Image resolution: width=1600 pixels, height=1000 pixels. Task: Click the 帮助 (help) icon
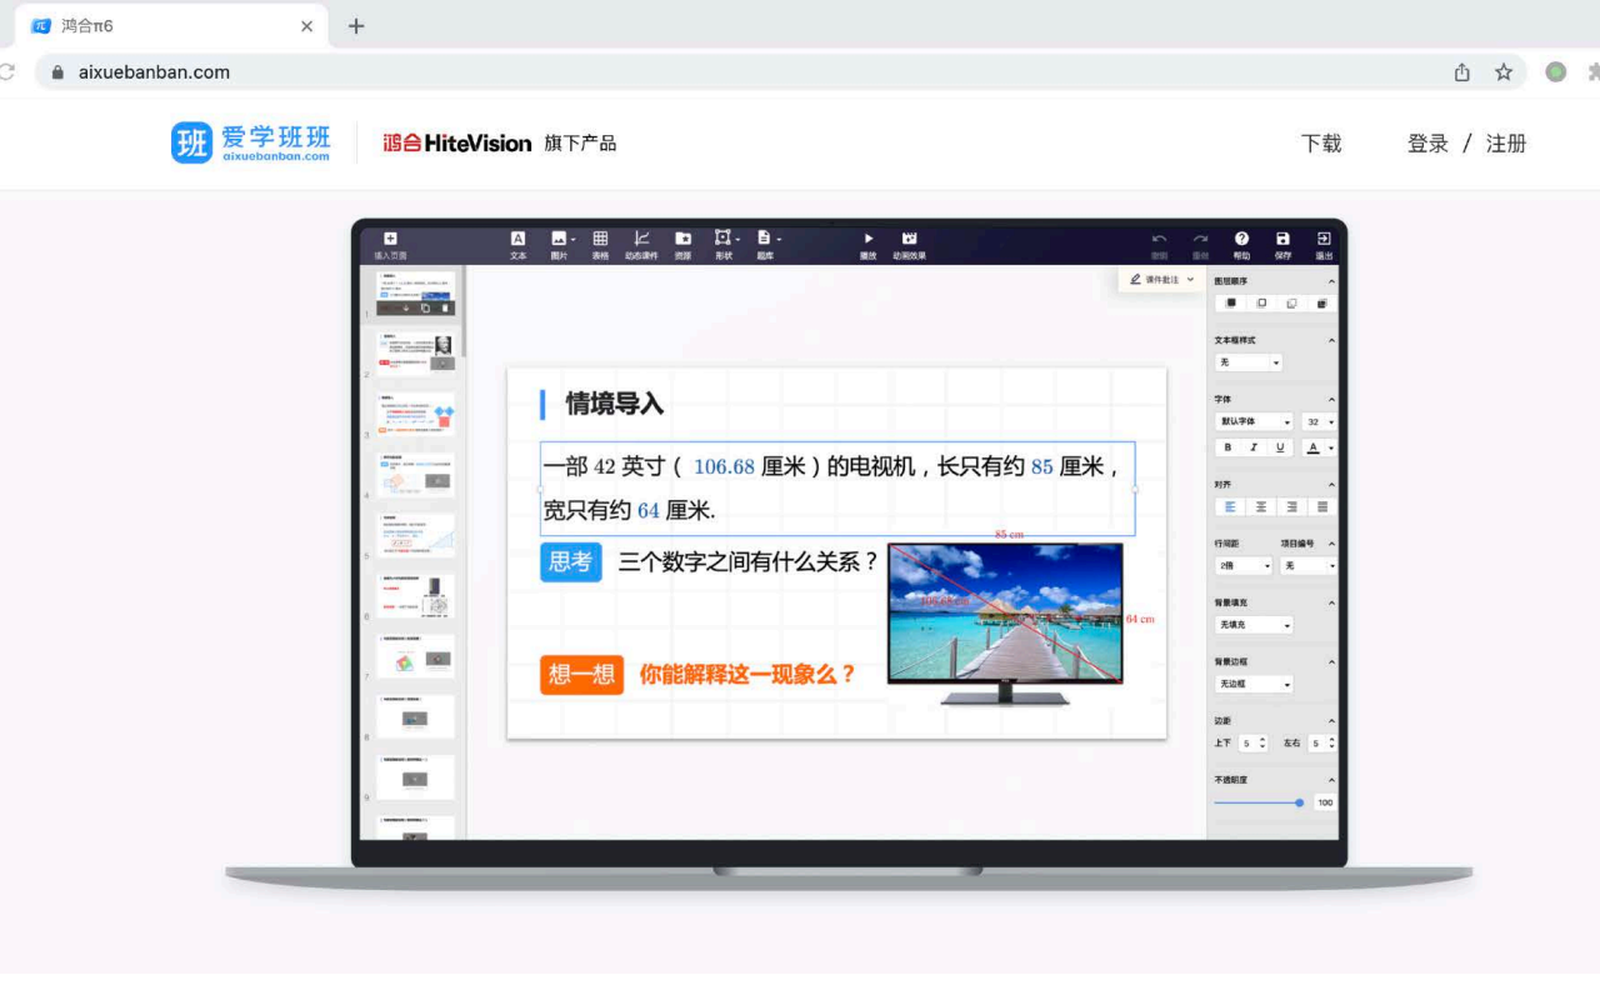click(x=1242, y=243)
